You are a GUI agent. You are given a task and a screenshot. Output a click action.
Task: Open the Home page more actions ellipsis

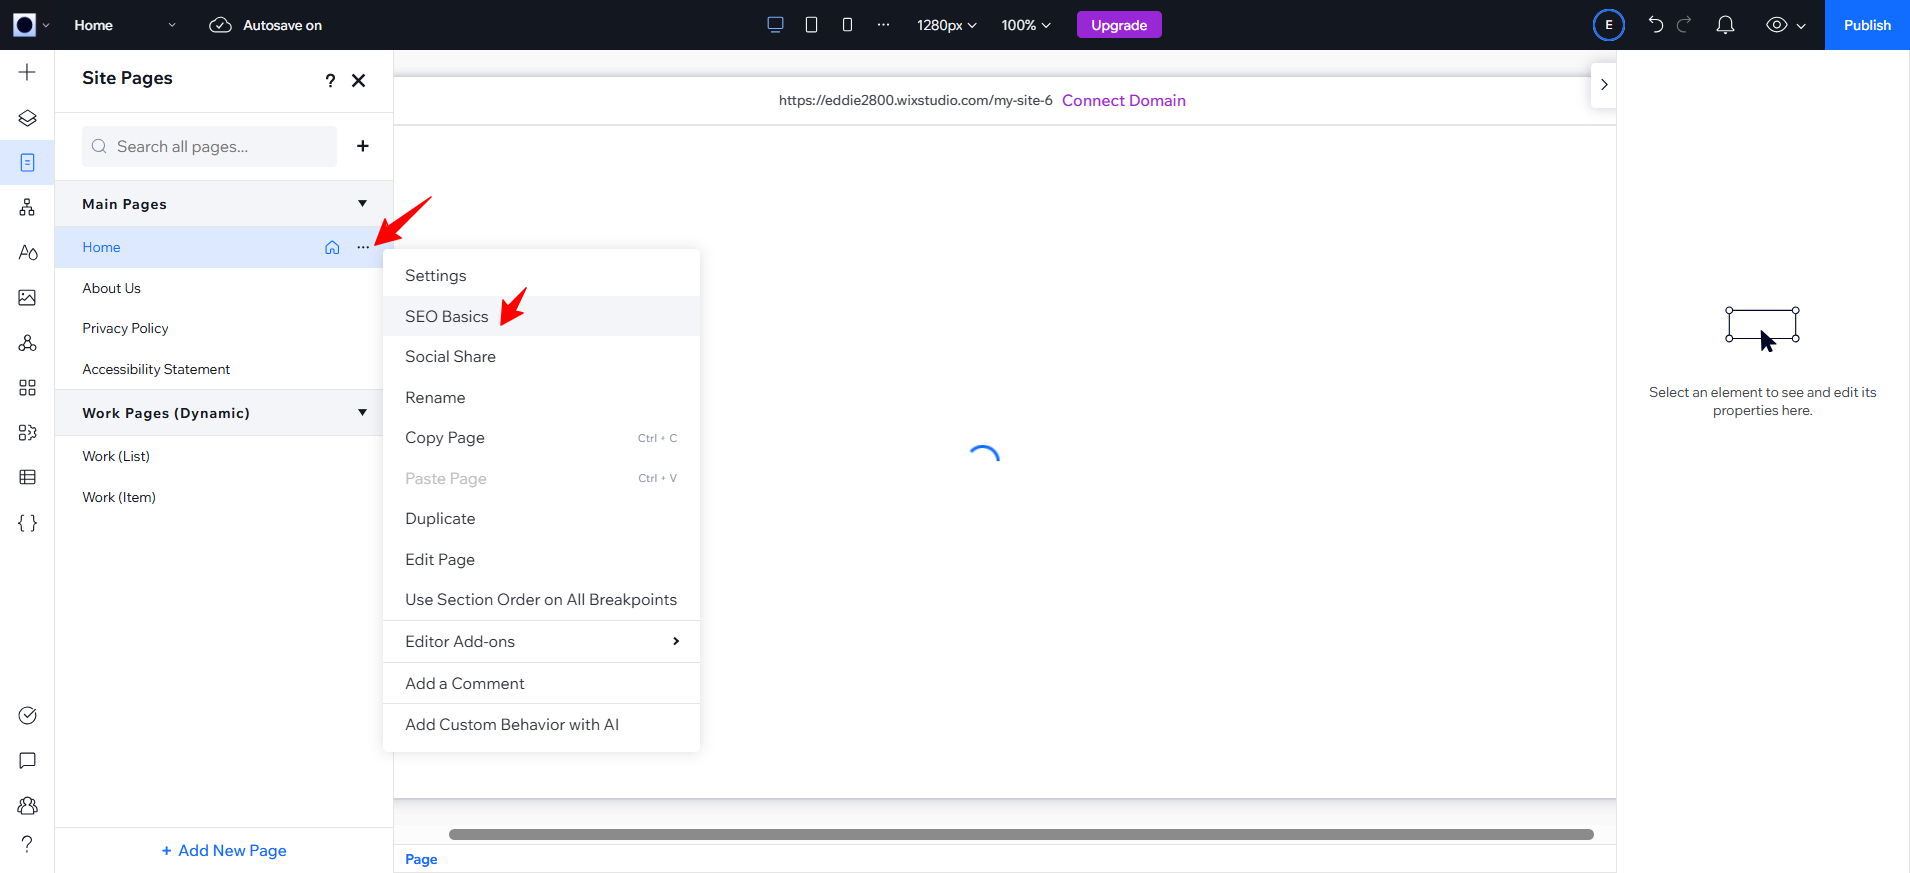pos(363,247)
